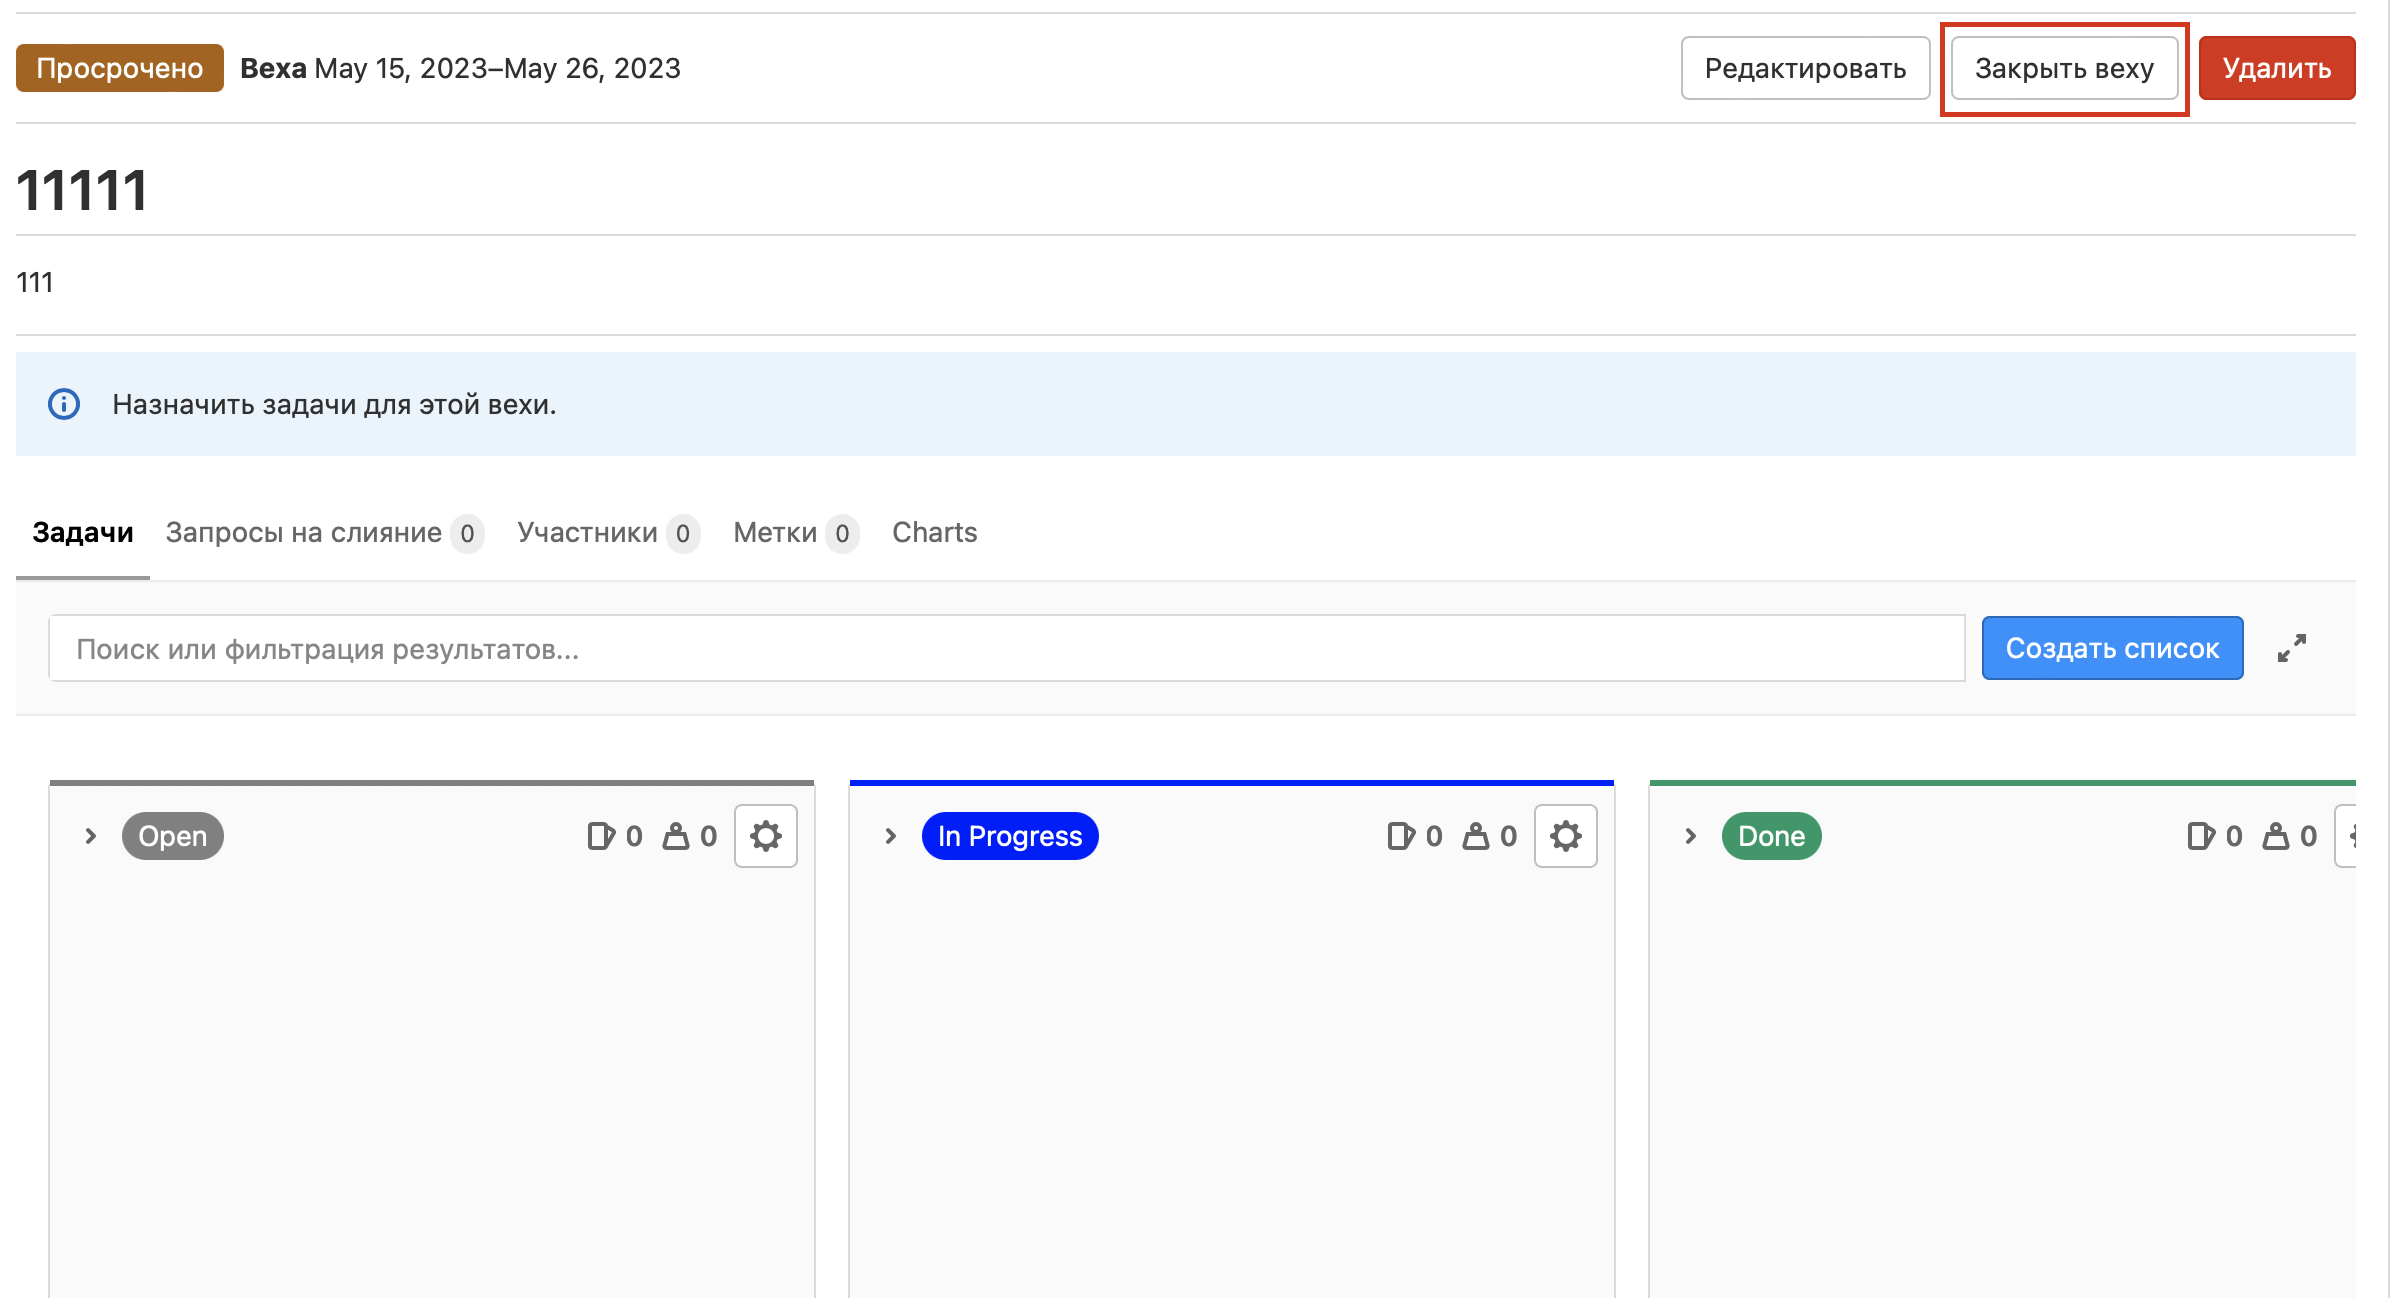Switch to Запросы на слияние tab

(x=304, y=532)
